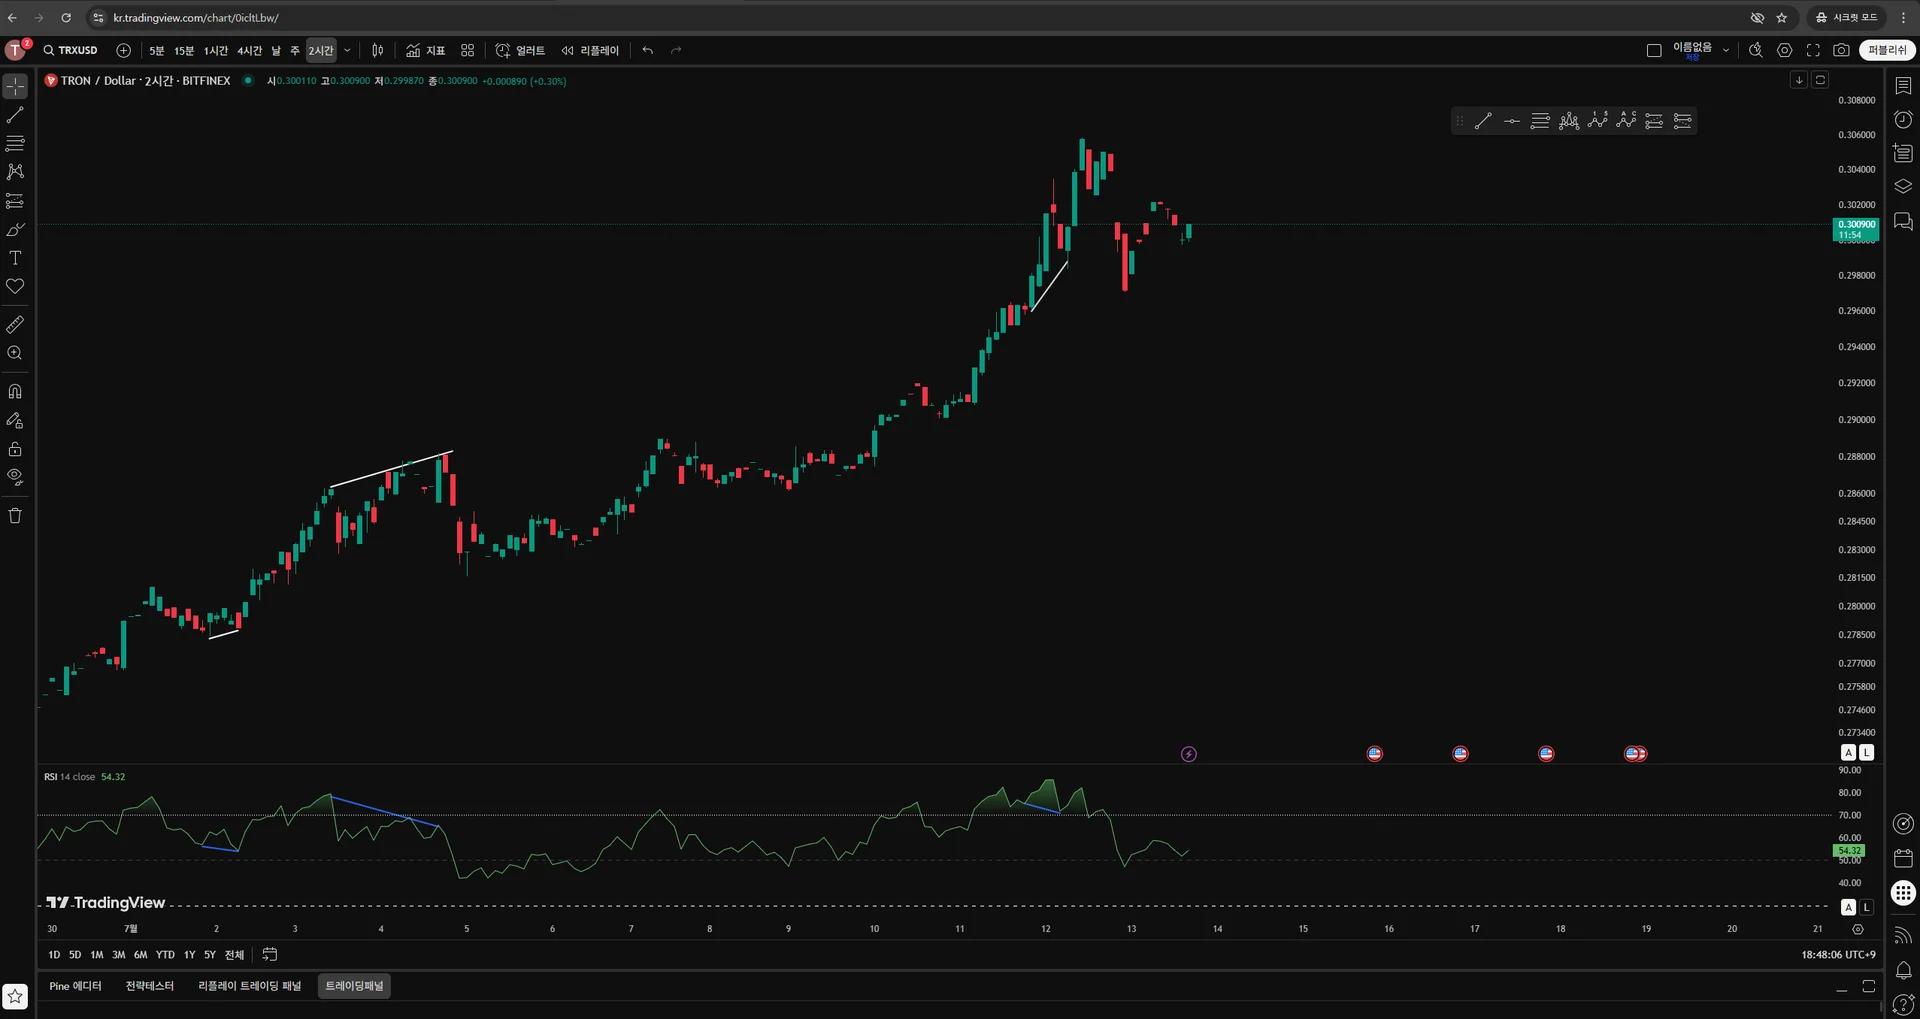This screenshot has width=1920, height=1019.
Task: Toggle hide all drawings eye icon
Action: (x=15, y=477)
